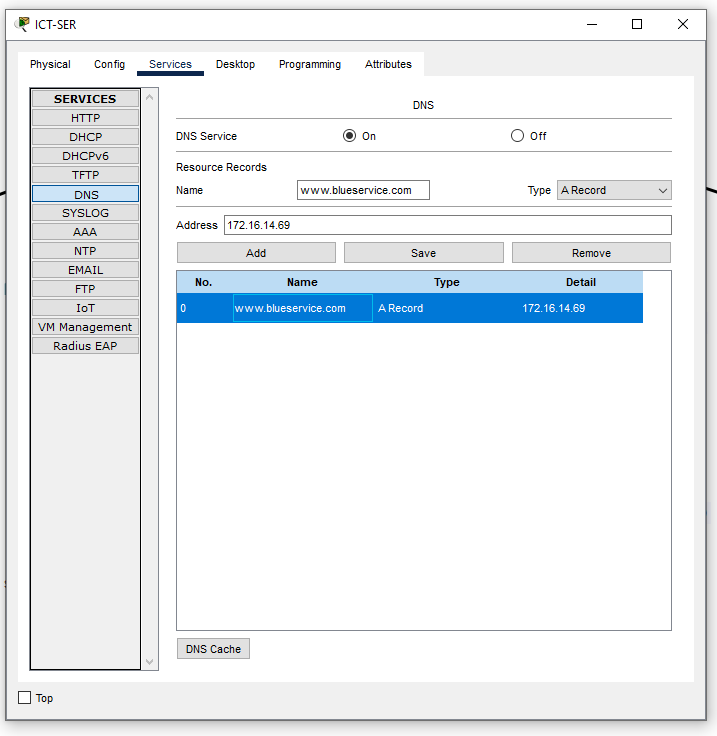This screenshot has width=717, height=736.
Task: Save the DNS resource record
Action: click(x=423, y=253)
